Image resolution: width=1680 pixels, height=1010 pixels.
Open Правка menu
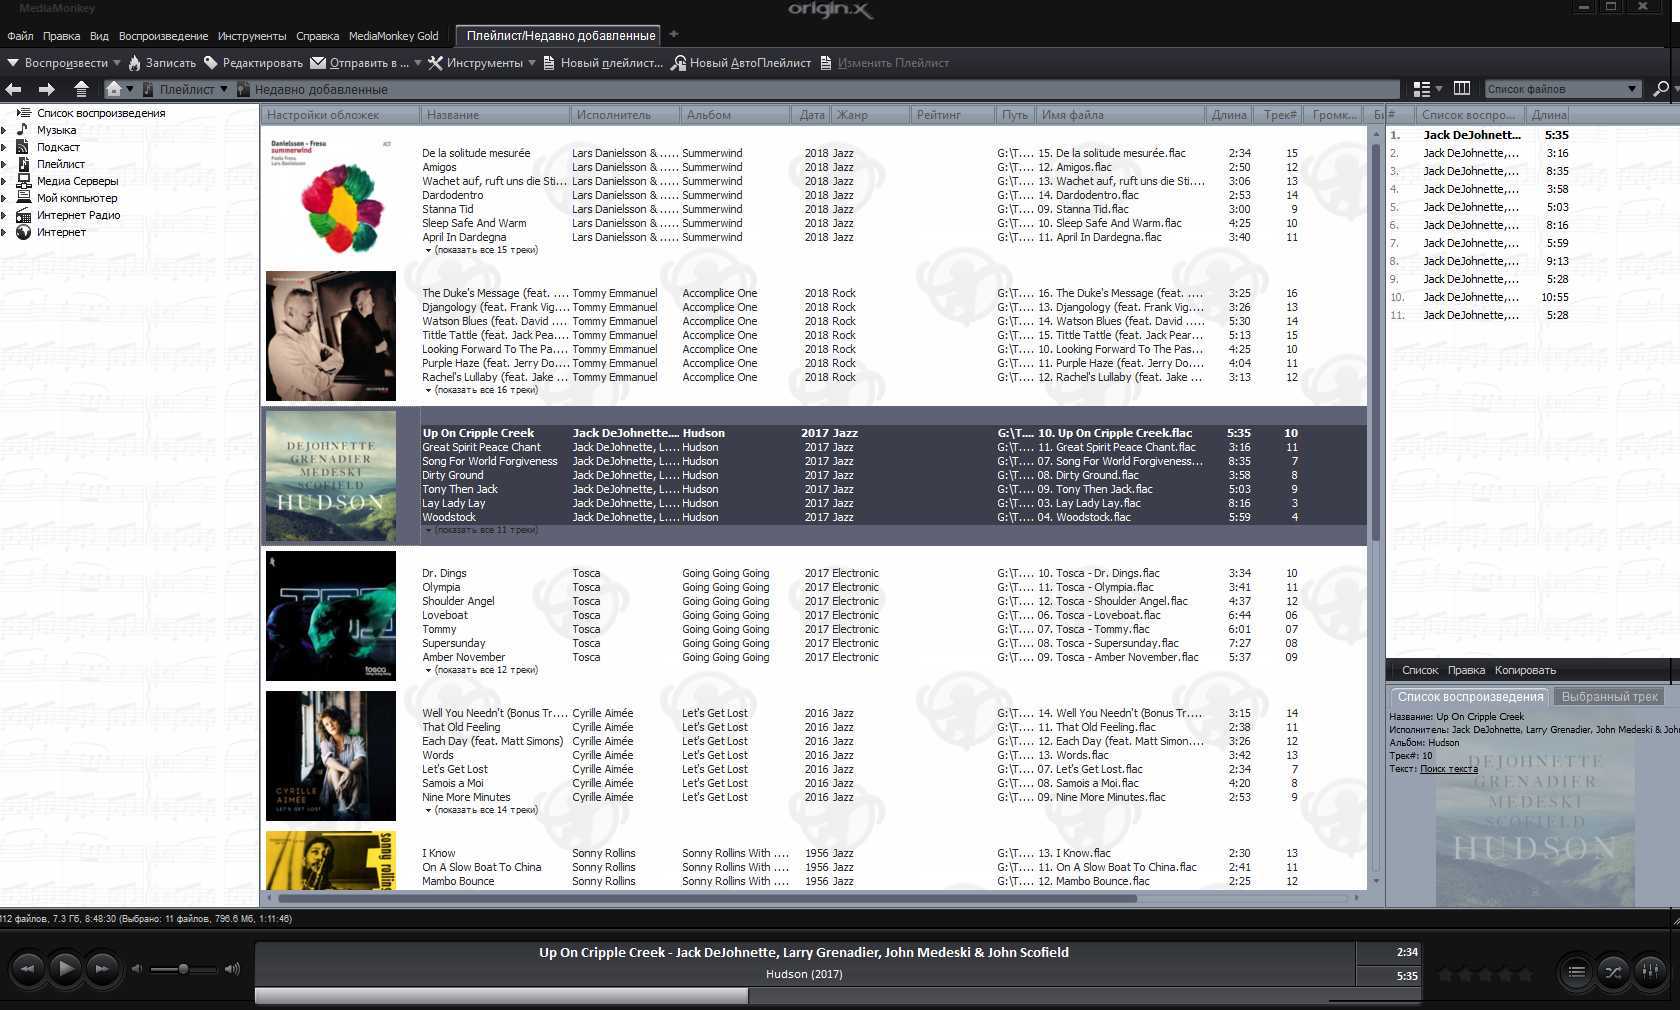point(61,36)
